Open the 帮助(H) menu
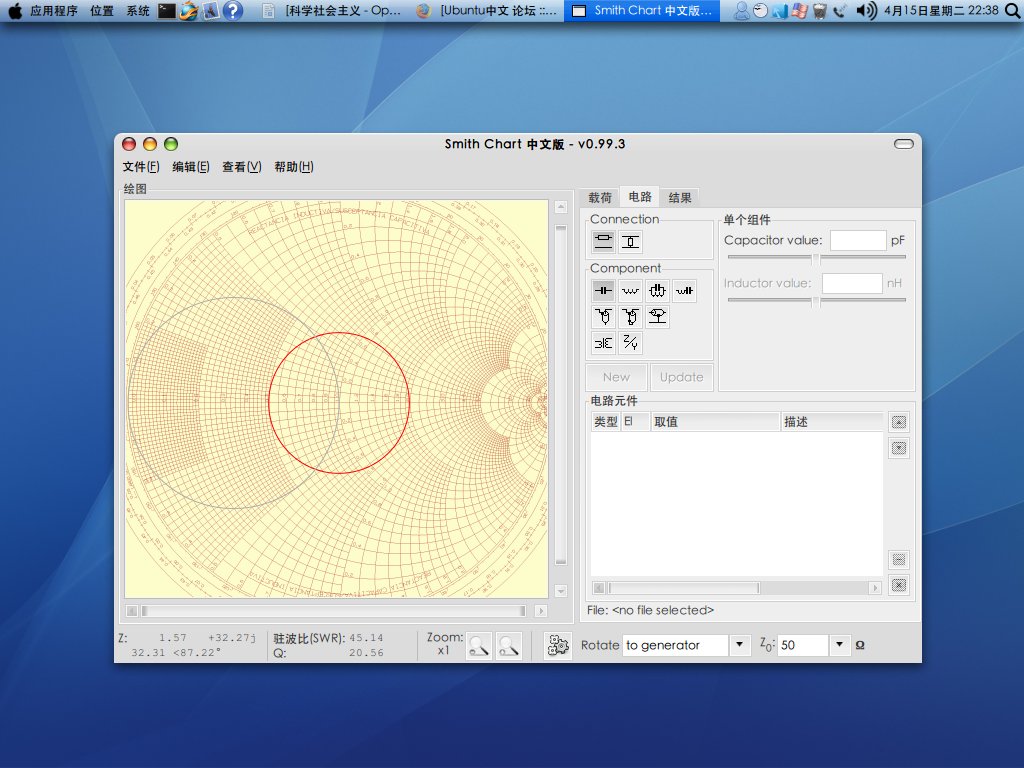The image size is (1024, 768). (x=294, y=167)
